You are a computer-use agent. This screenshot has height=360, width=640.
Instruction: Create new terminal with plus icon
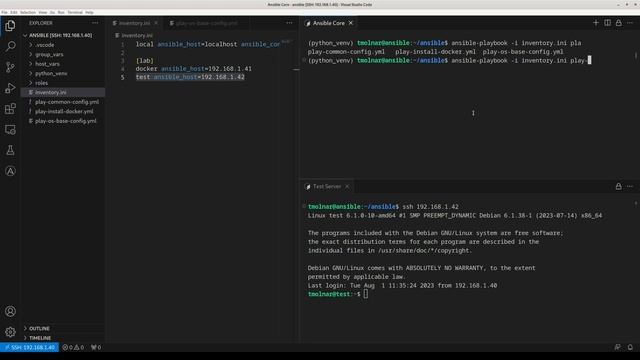coord(596,23)
